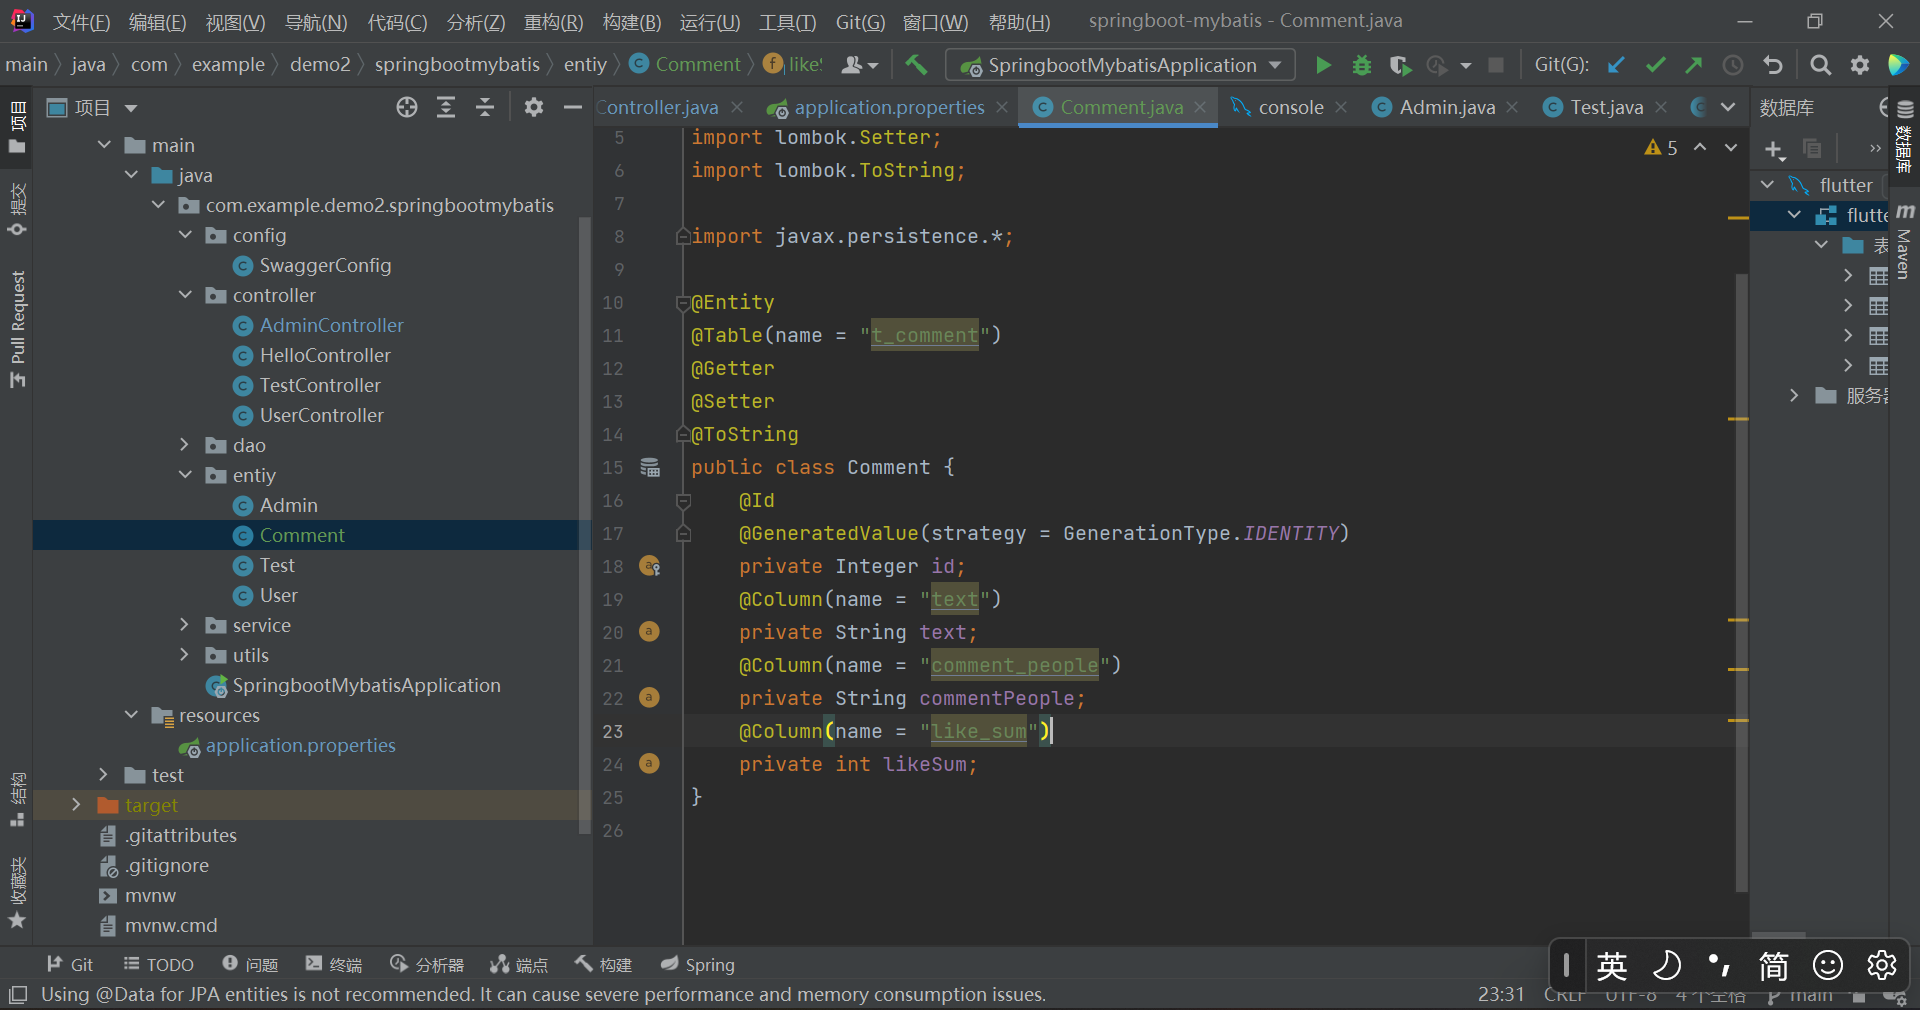Expand the service package

click(184, 625)
